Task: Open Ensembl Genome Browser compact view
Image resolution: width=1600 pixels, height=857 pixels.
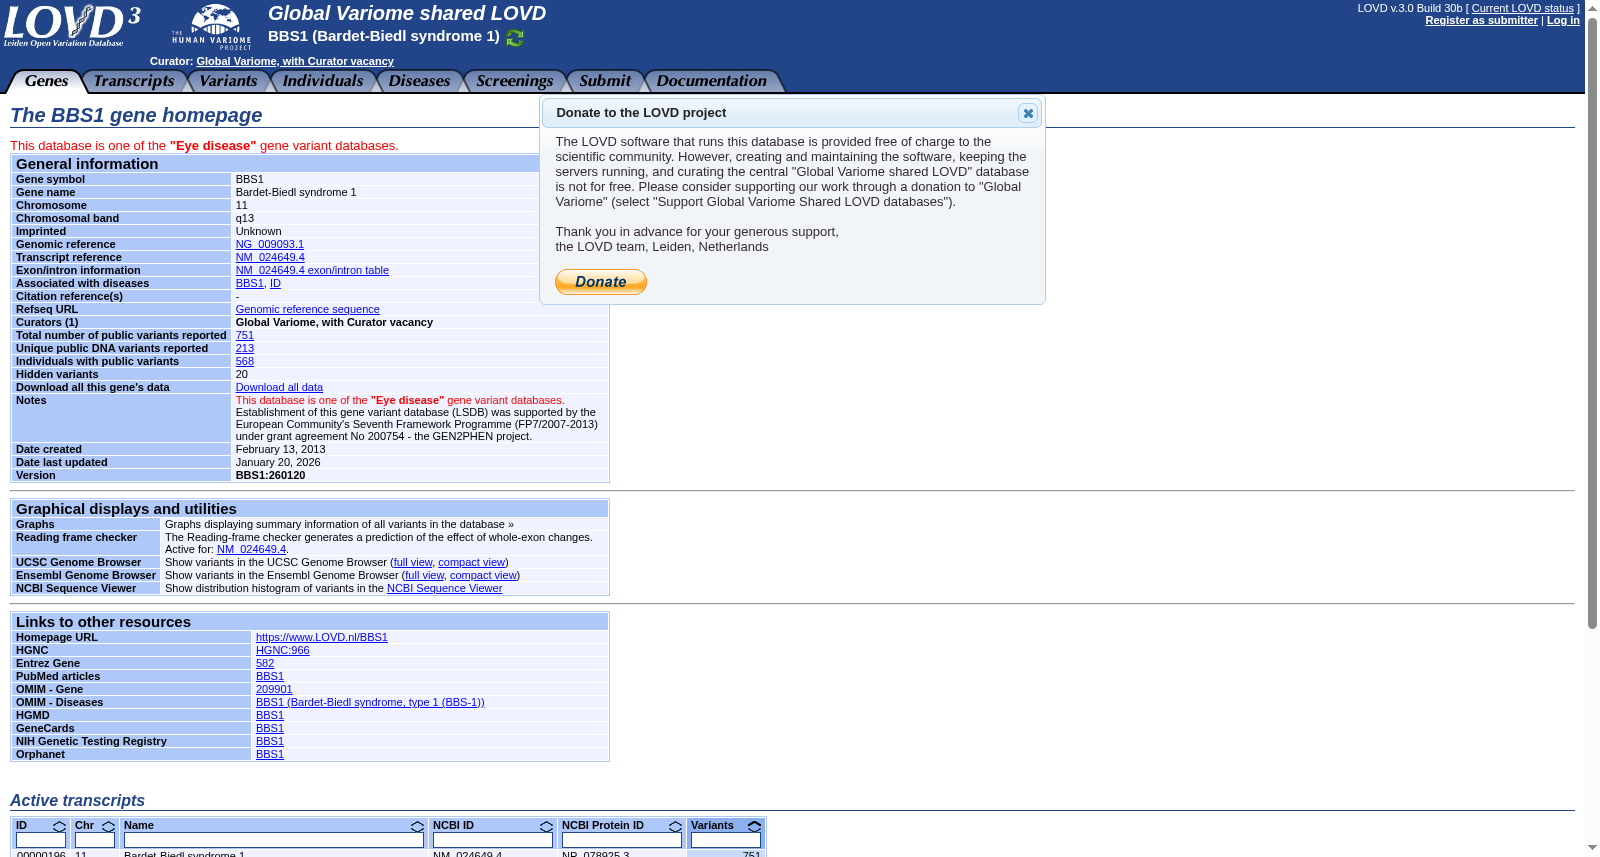Action: (483, 575)
